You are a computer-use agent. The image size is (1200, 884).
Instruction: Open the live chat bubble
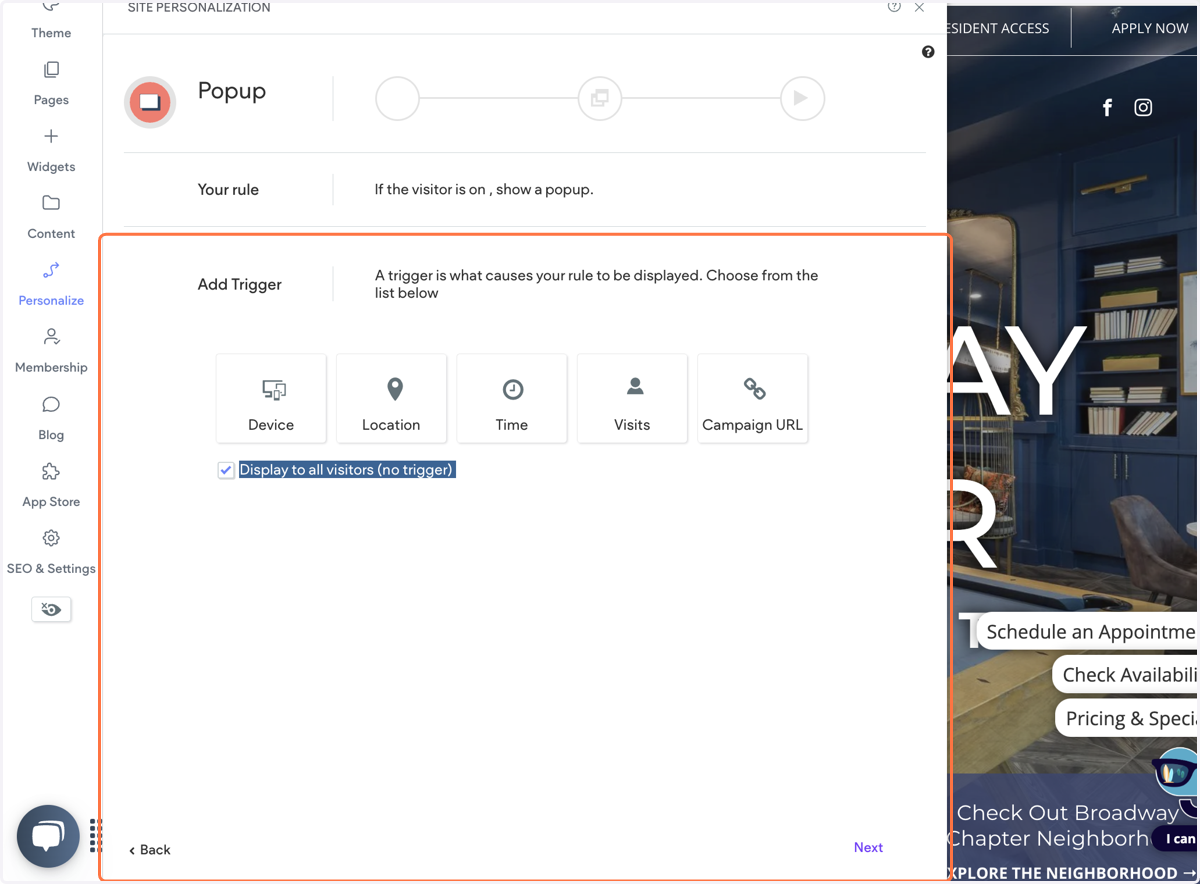point(48,836)
